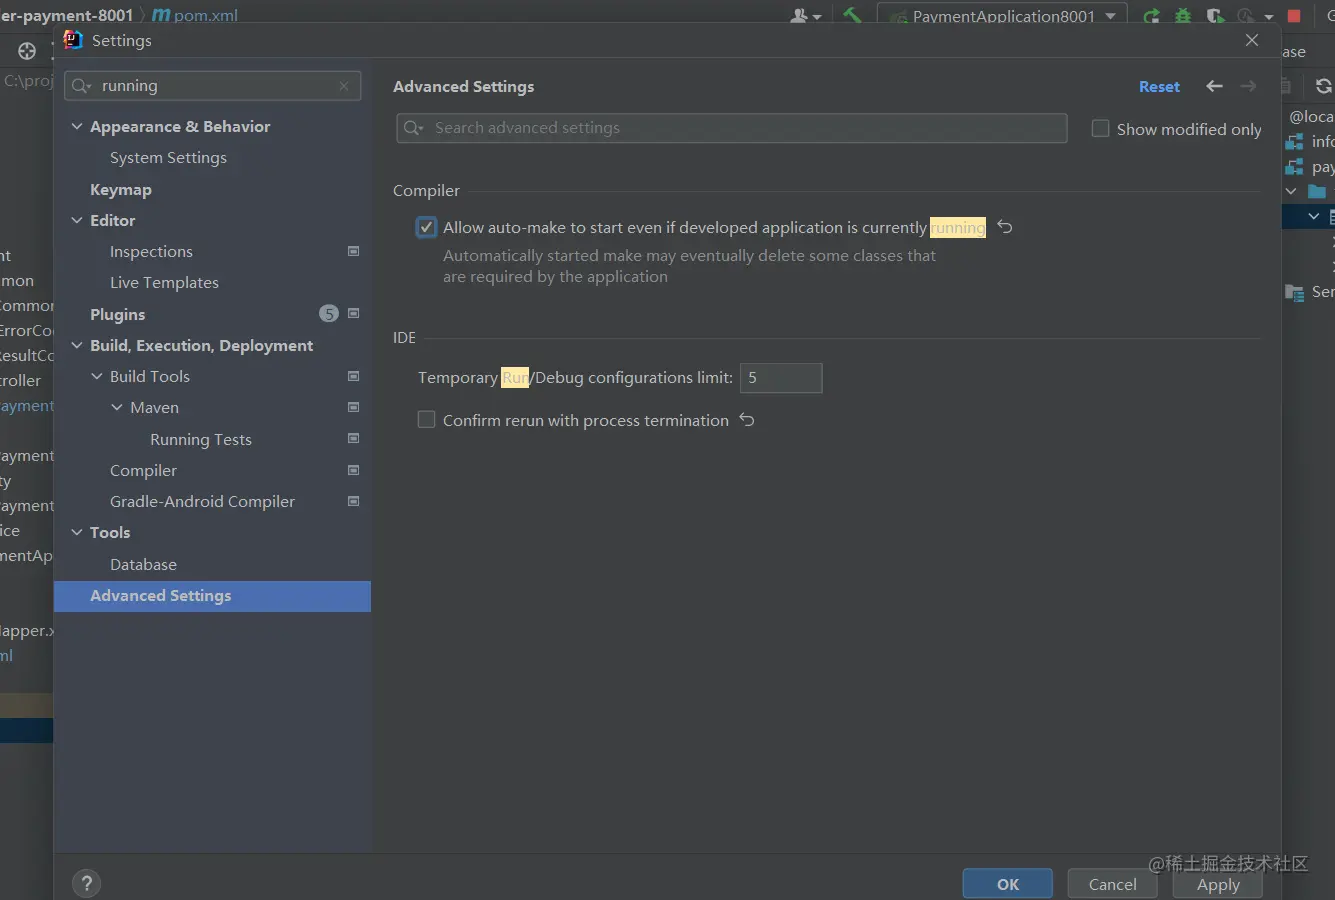
Task: Click the project-level marker beside Compiler
Action: (353, 470)
